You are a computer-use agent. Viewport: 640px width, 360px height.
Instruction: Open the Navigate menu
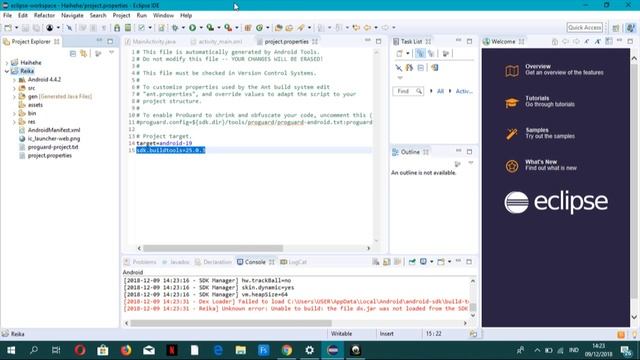(x=72, y=15)
